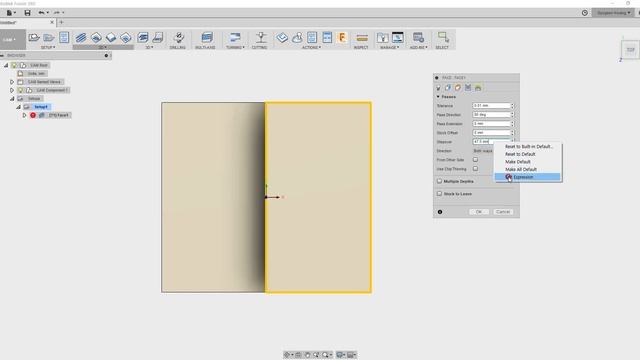
Task: Click the Inspect measure icon
Action: click(x=362, y=38)
